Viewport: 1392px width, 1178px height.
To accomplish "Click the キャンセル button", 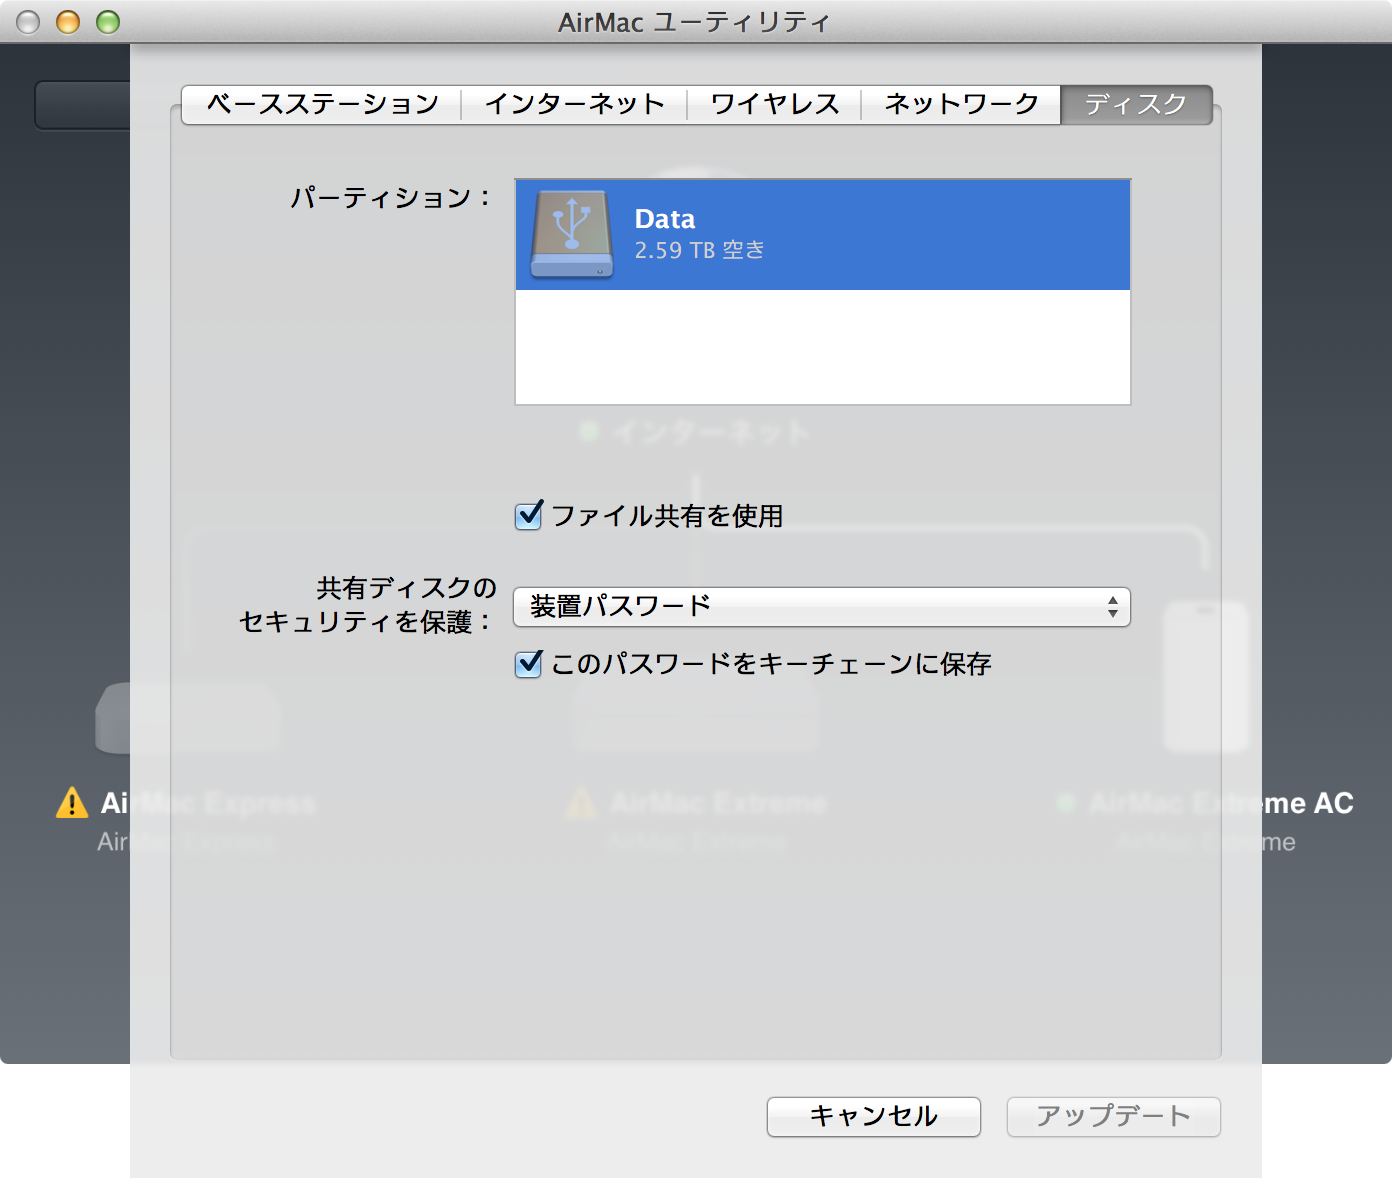I will (x=874, y=1116).
